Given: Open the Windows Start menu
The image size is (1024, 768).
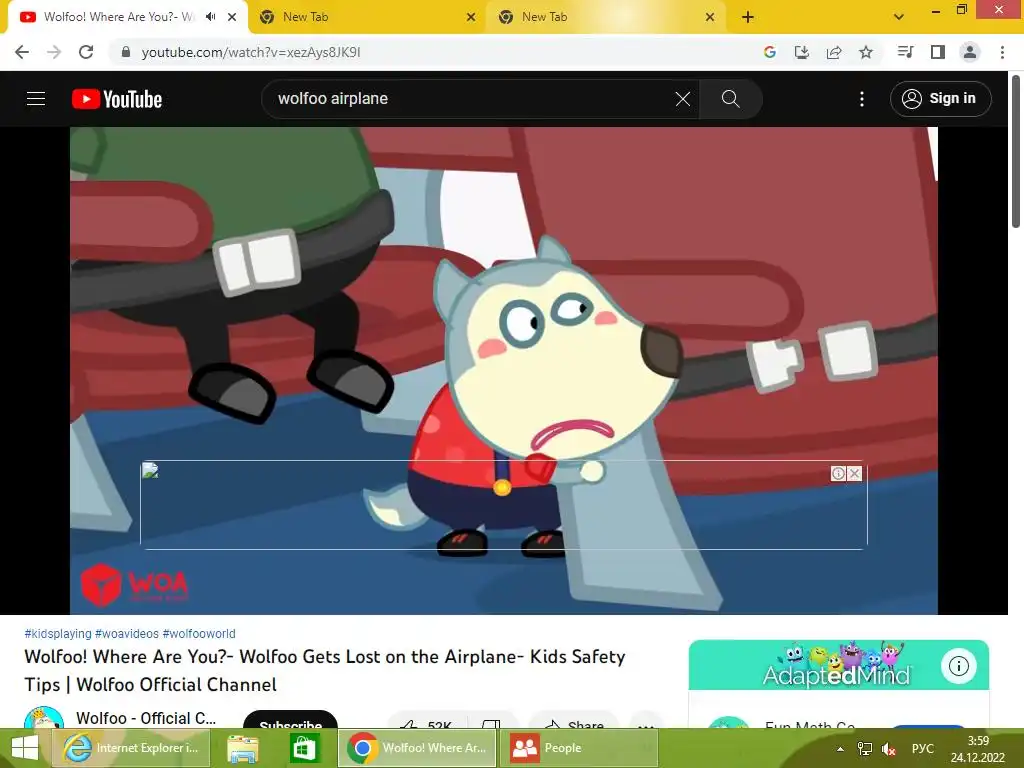Looking at the screenshot, I should [x=24, y=748].
